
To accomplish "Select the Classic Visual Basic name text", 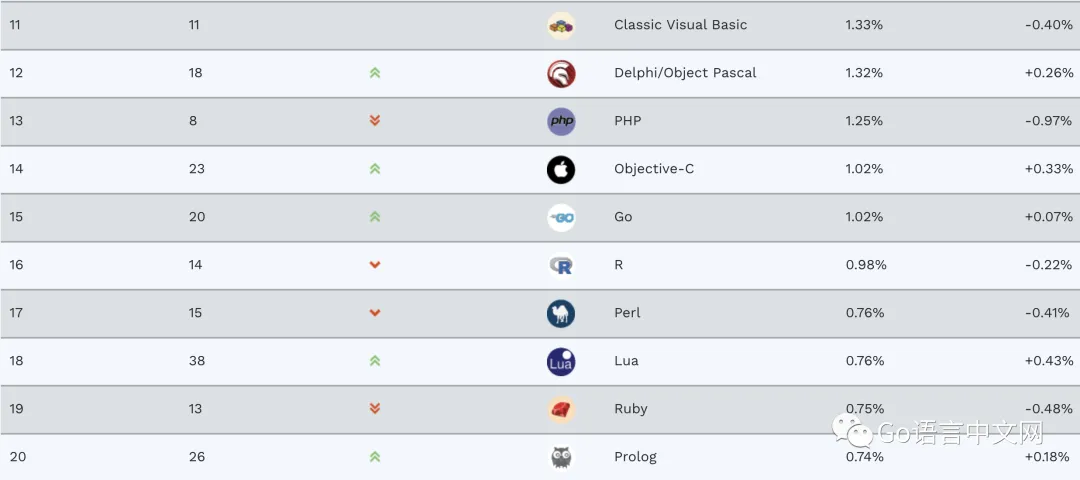I will pyautogui.click(x=680, y=25).
